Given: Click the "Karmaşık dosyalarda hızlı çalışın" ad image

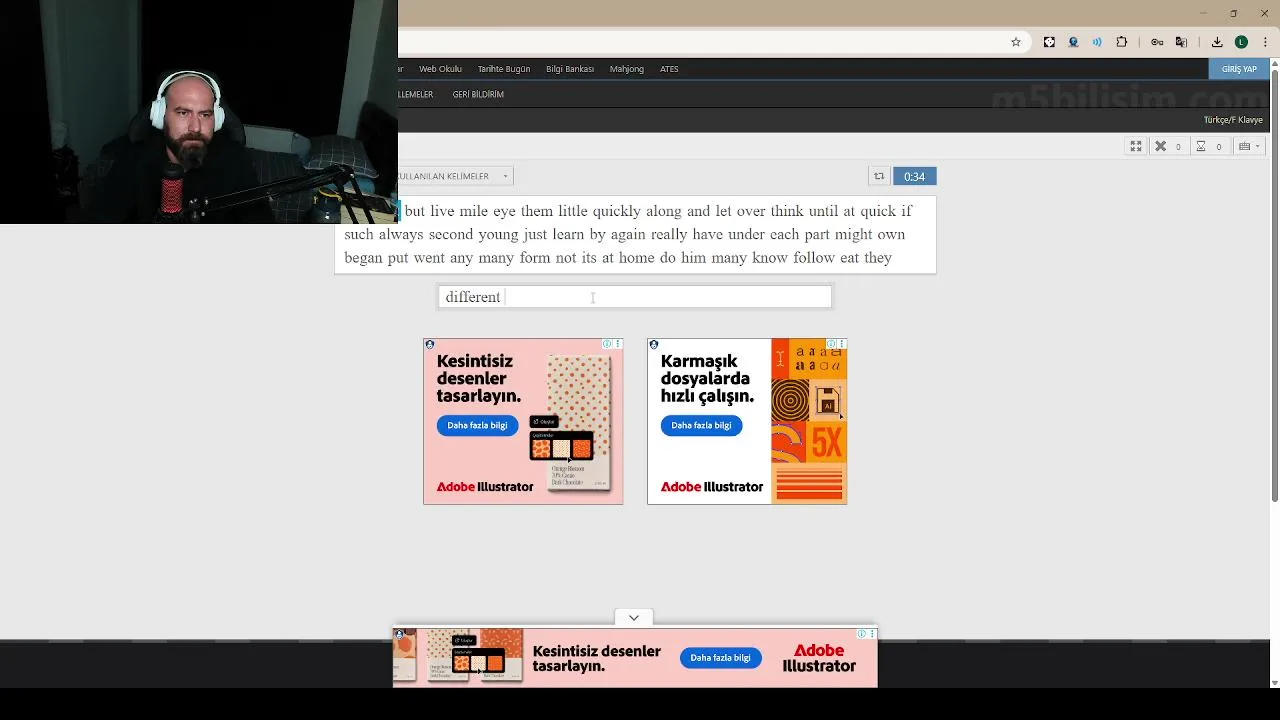Looking at the screenshot, I should [x=747, y=421].
